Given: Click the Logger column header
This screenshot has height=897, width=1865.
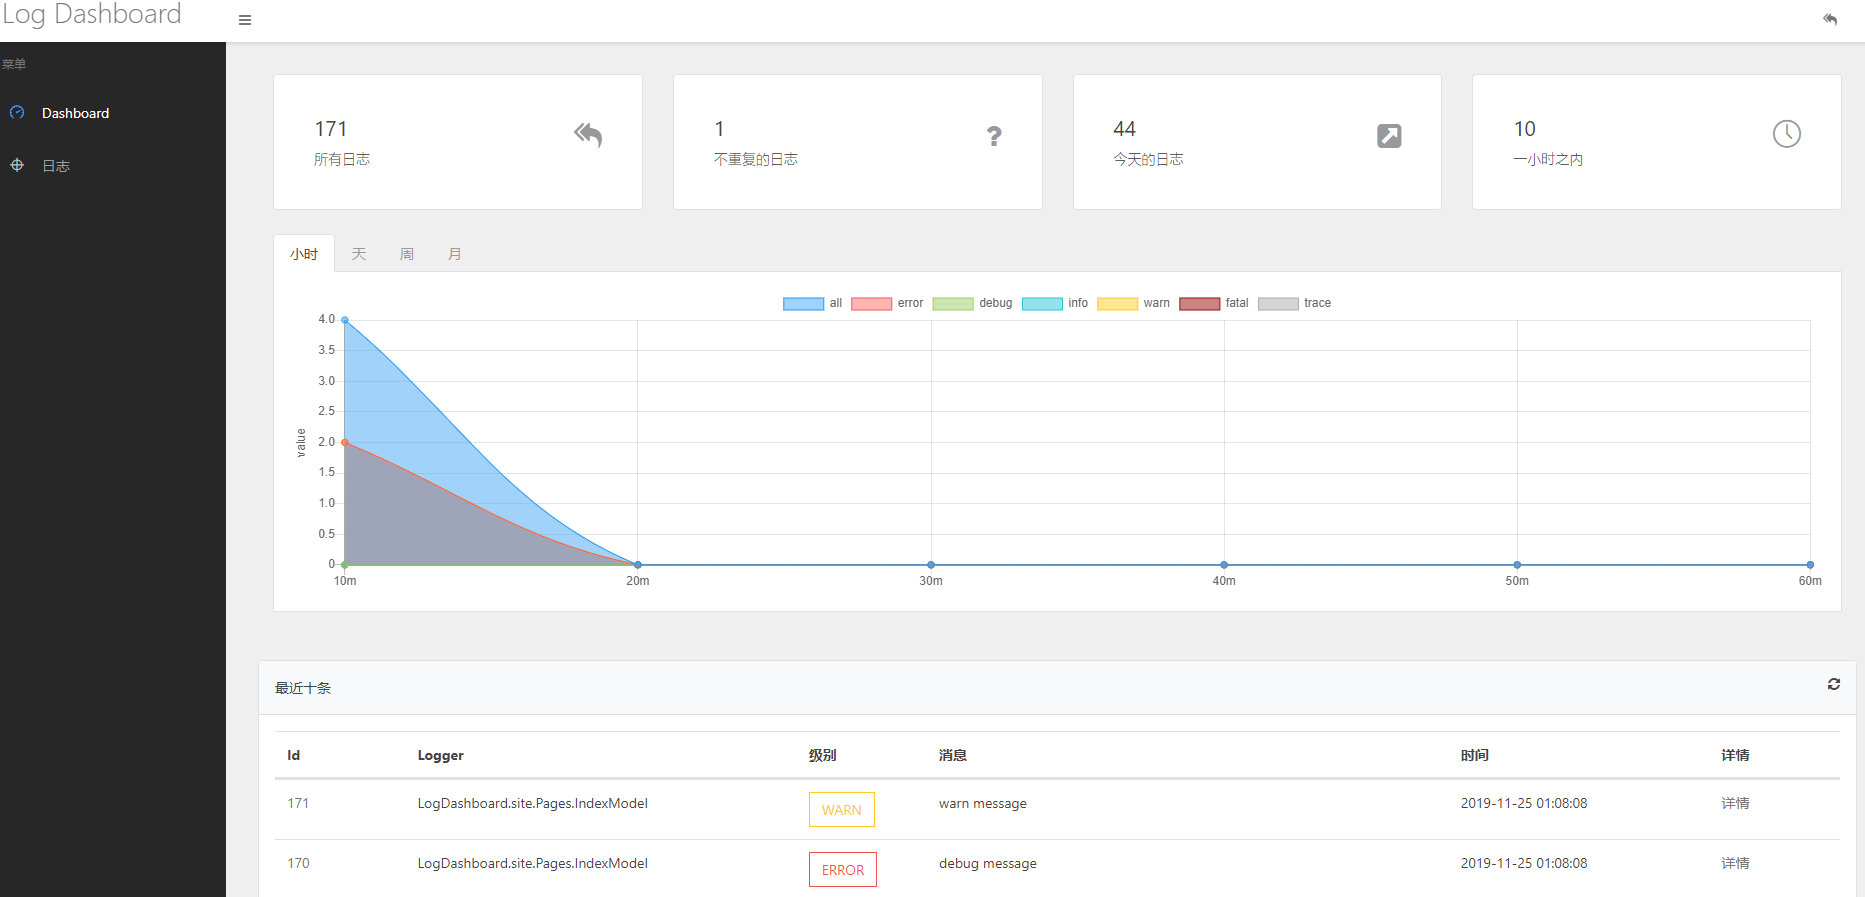Looking at the screenshot, I should click(440, 755).
